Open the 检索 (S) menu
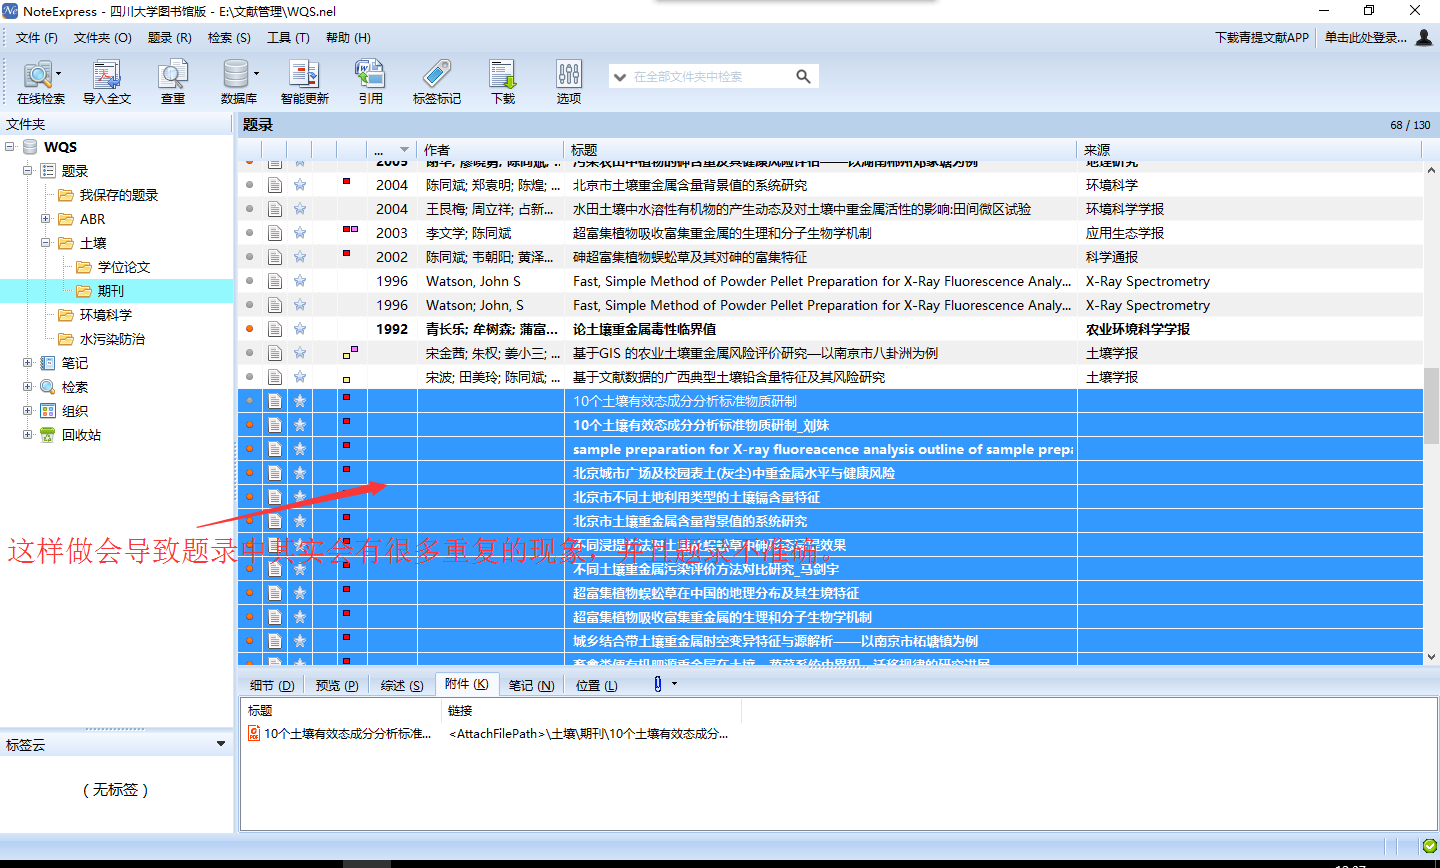The height and width of the screenshot is (868, 1440). [x=229, y=38]
